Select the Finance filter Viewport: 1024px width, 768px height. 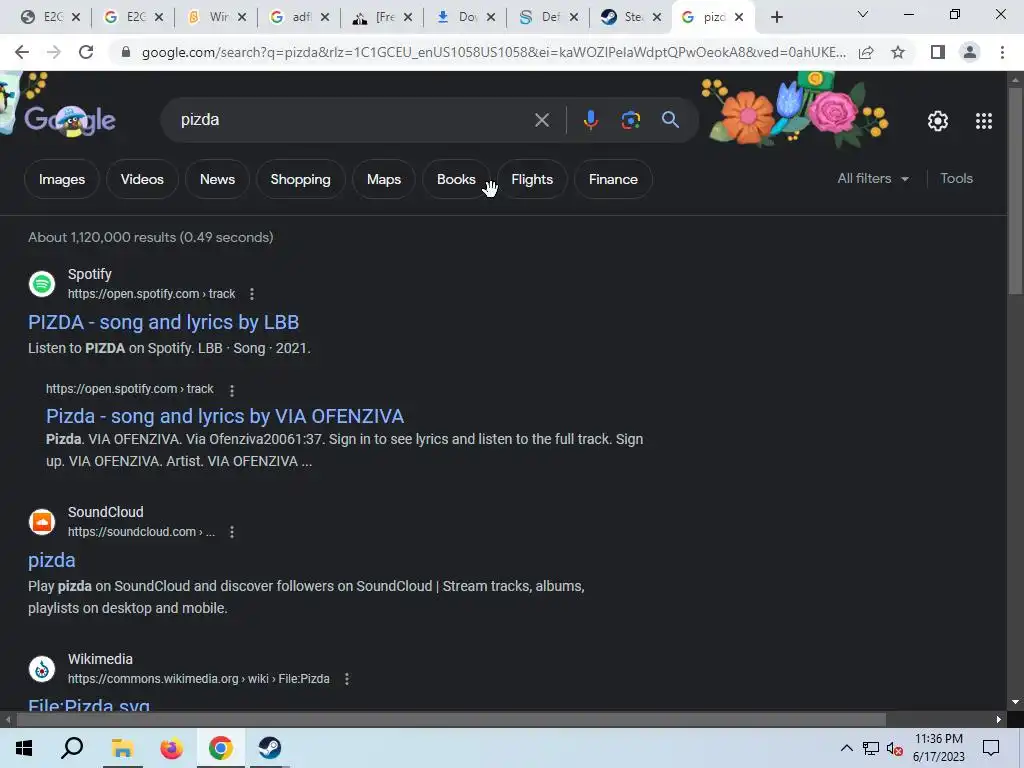point(613,179)
